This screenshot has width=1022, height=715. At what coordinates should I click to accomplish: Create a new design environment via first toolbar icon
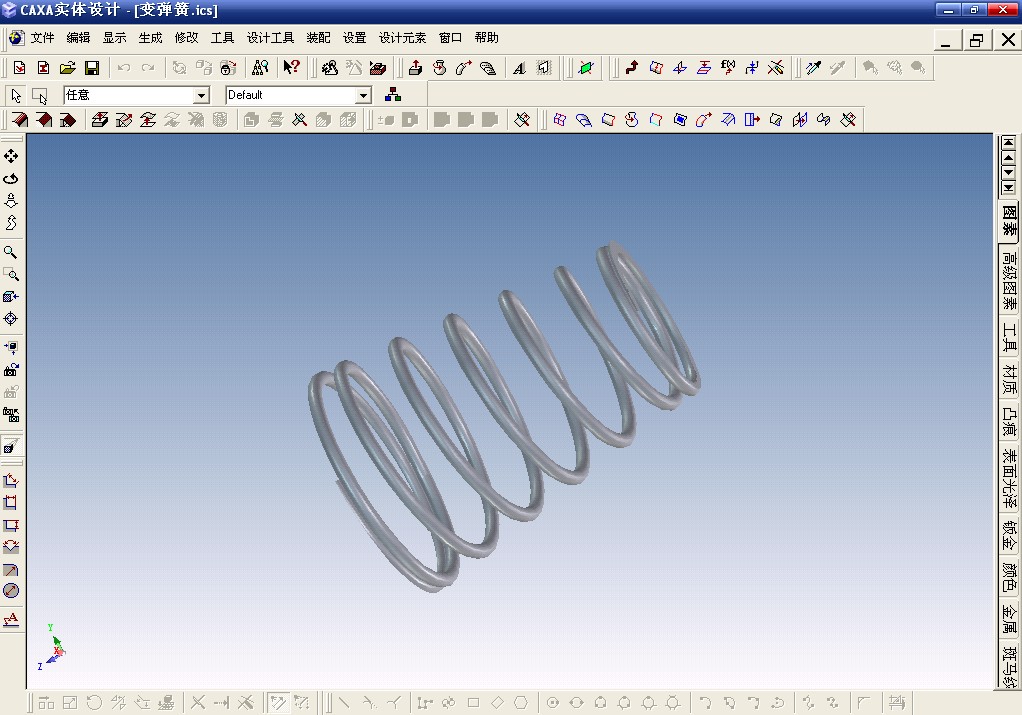point(20,68)
